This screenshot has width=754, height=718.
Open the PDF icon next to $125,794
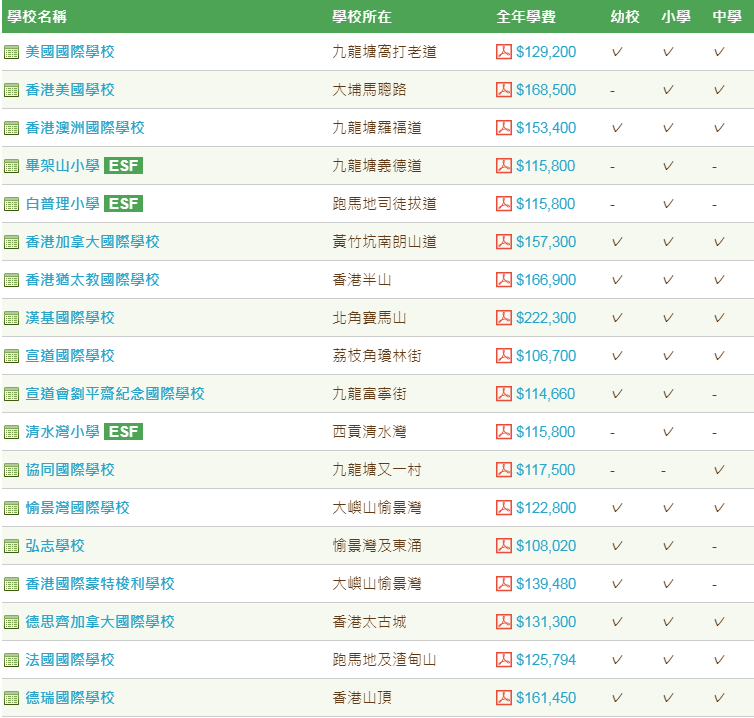point(503,659)
